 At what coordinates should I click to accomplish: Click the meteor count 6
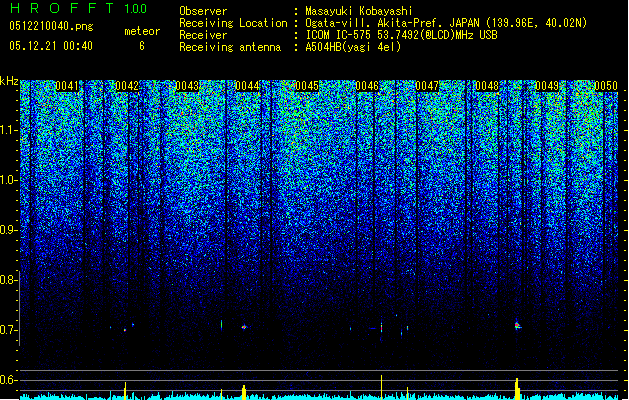pyautogui.click(x=142, y=46)
